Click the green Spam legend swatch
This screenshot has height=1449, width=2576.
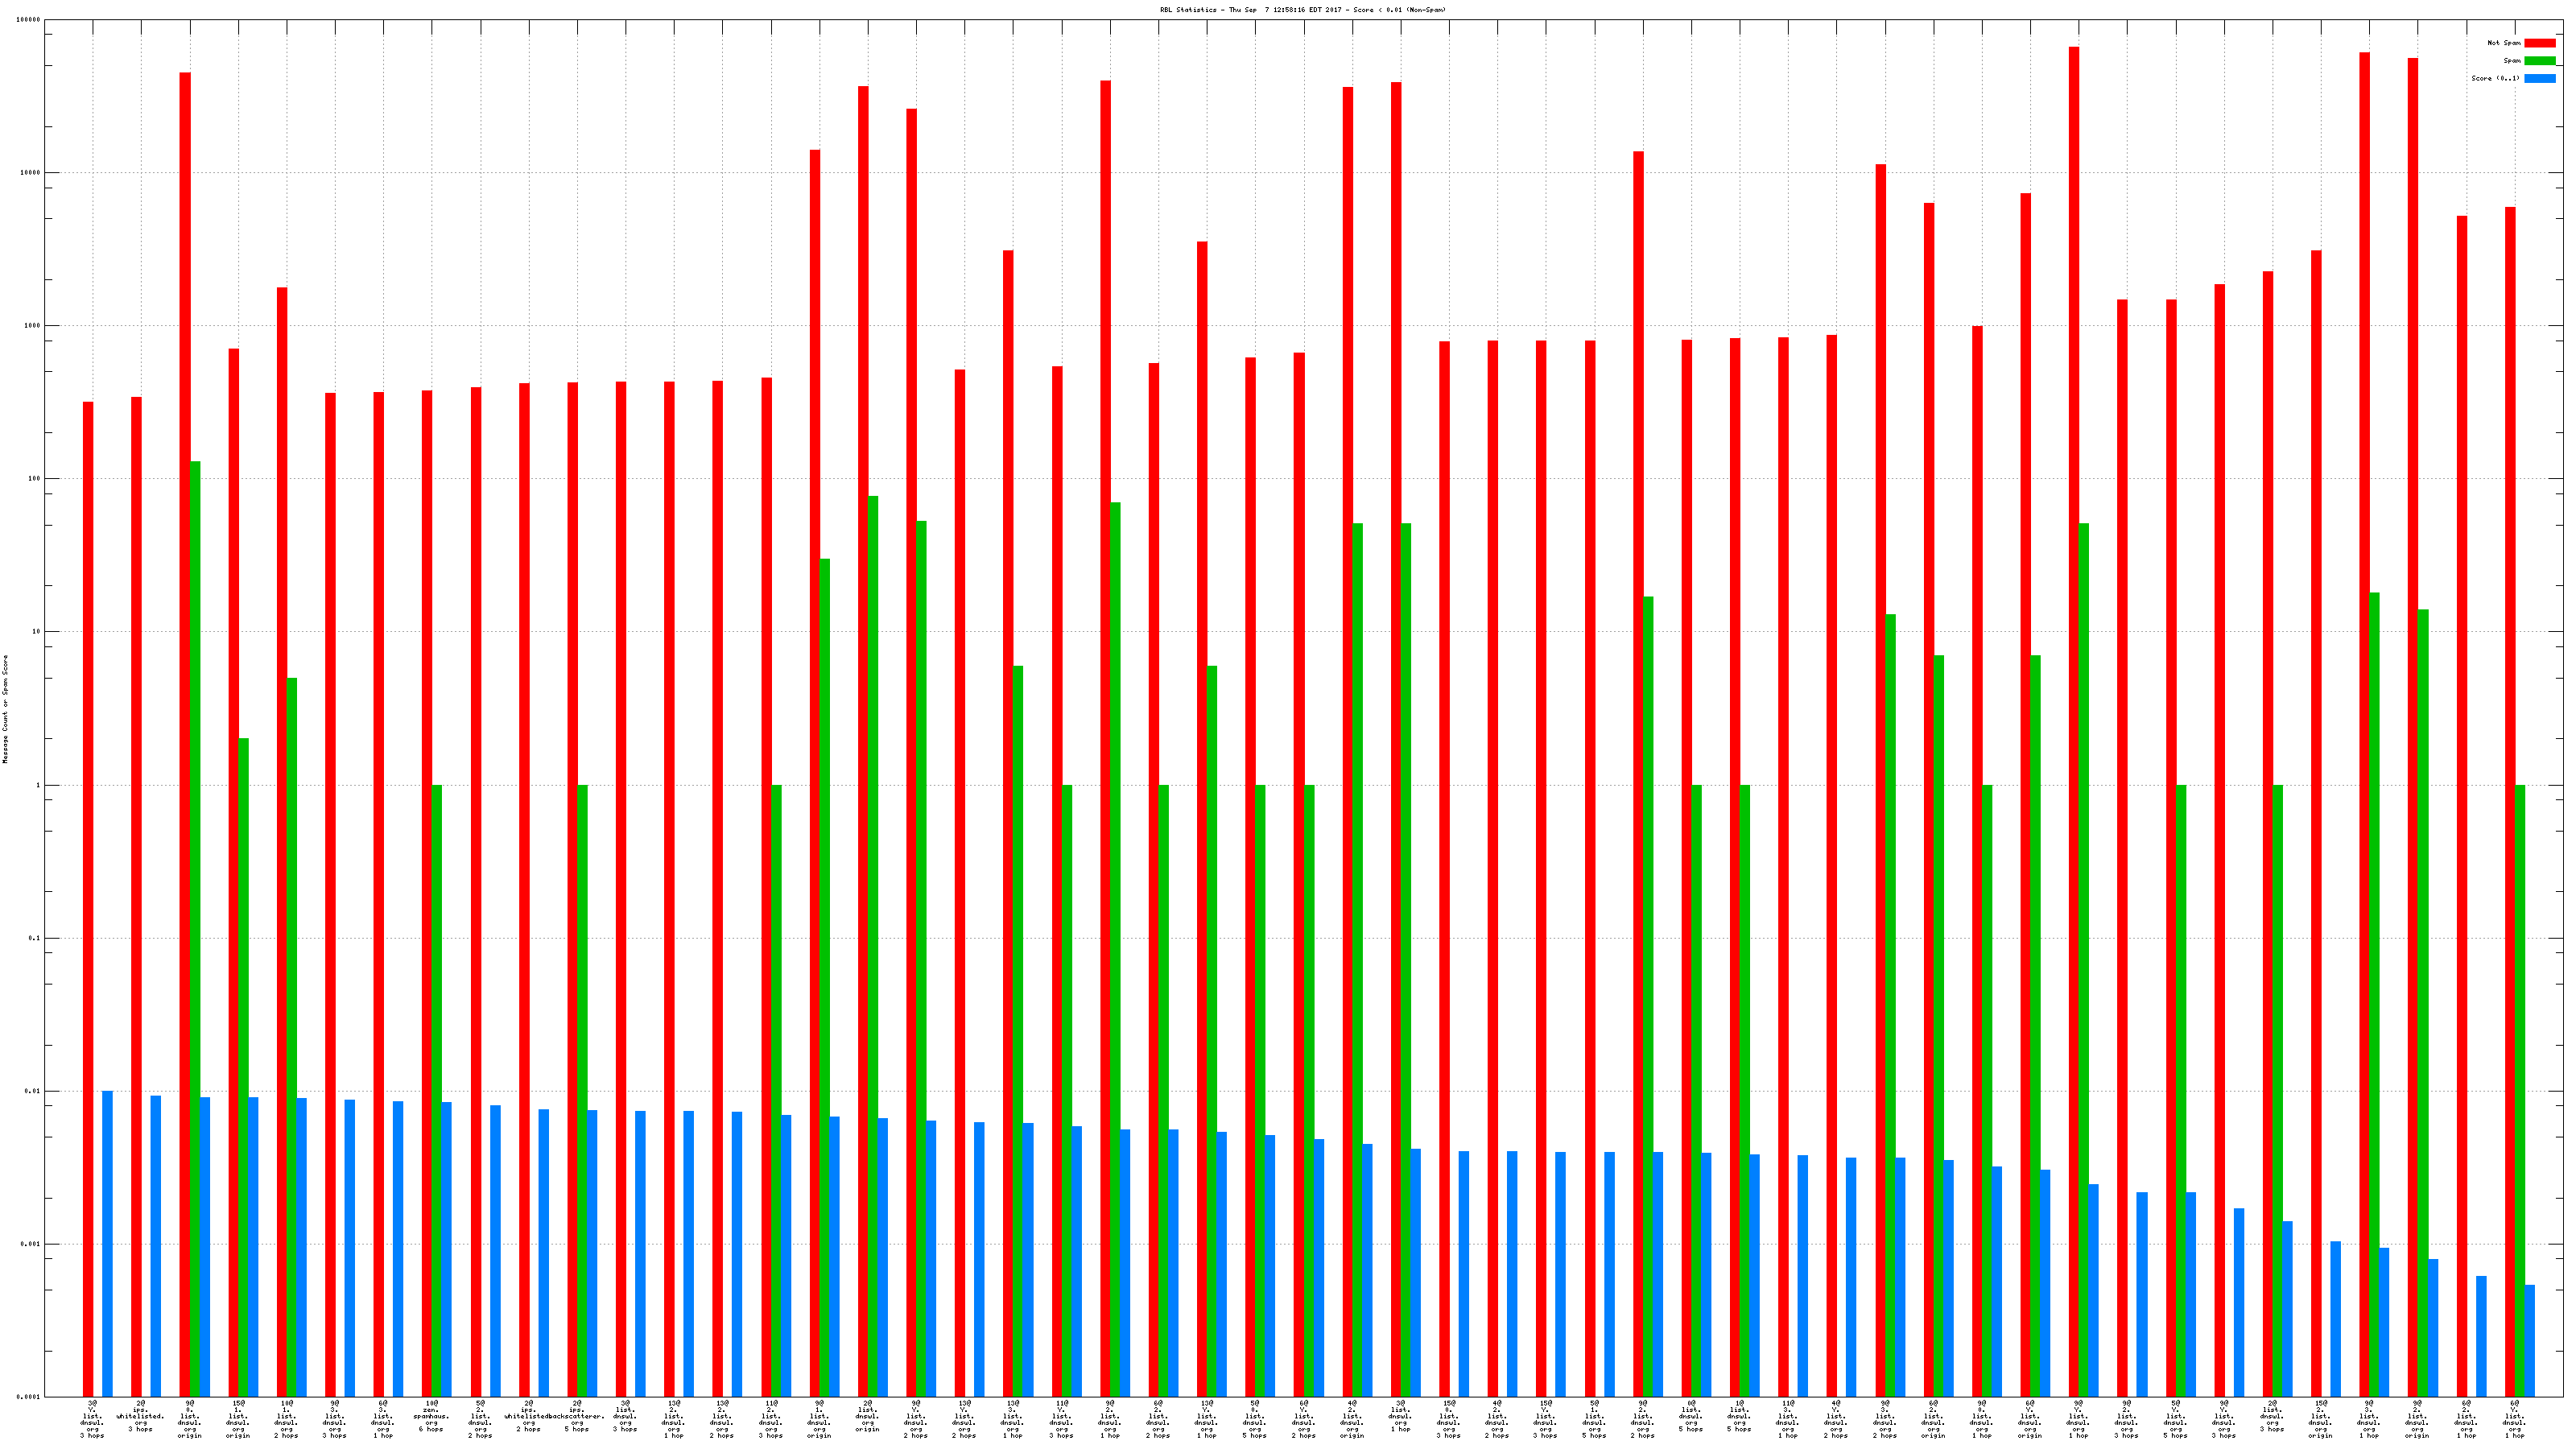tap(2539, 61)
